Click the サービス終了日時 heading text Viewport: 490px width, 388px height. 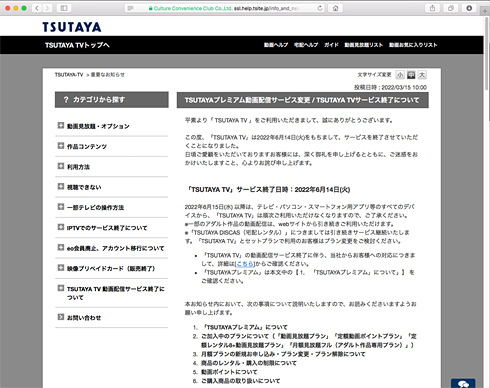click(x=268, y=190)
